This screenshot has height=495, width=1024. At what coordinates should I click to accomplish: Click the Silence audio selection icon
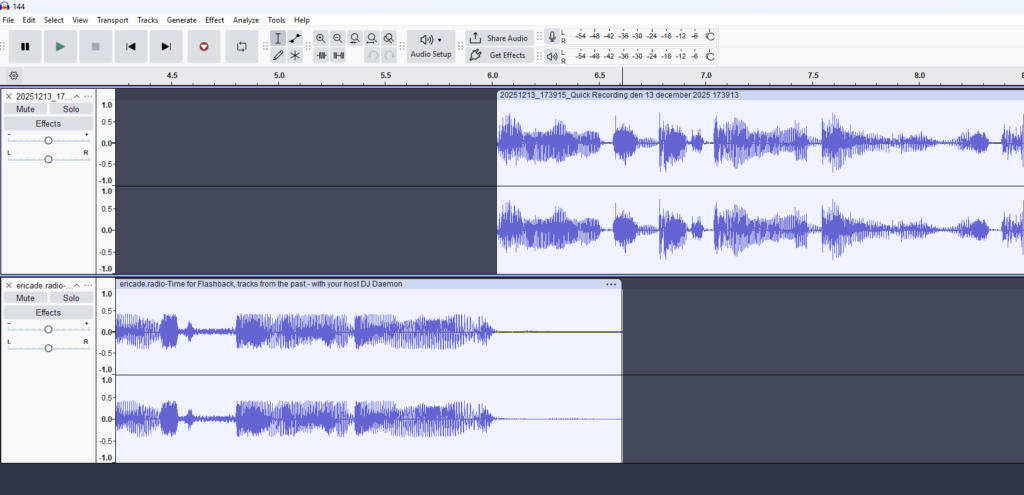(338, 55)
